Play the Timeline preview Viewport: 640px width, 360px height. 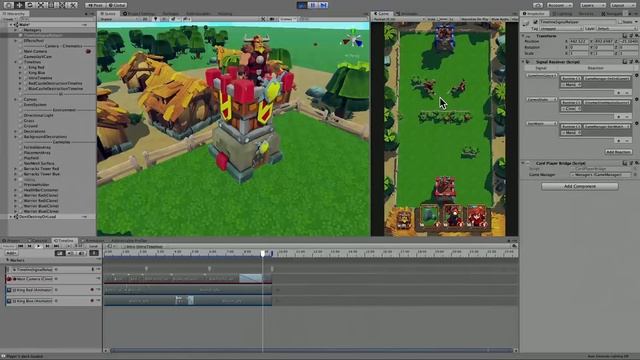[x=38, y=246]
